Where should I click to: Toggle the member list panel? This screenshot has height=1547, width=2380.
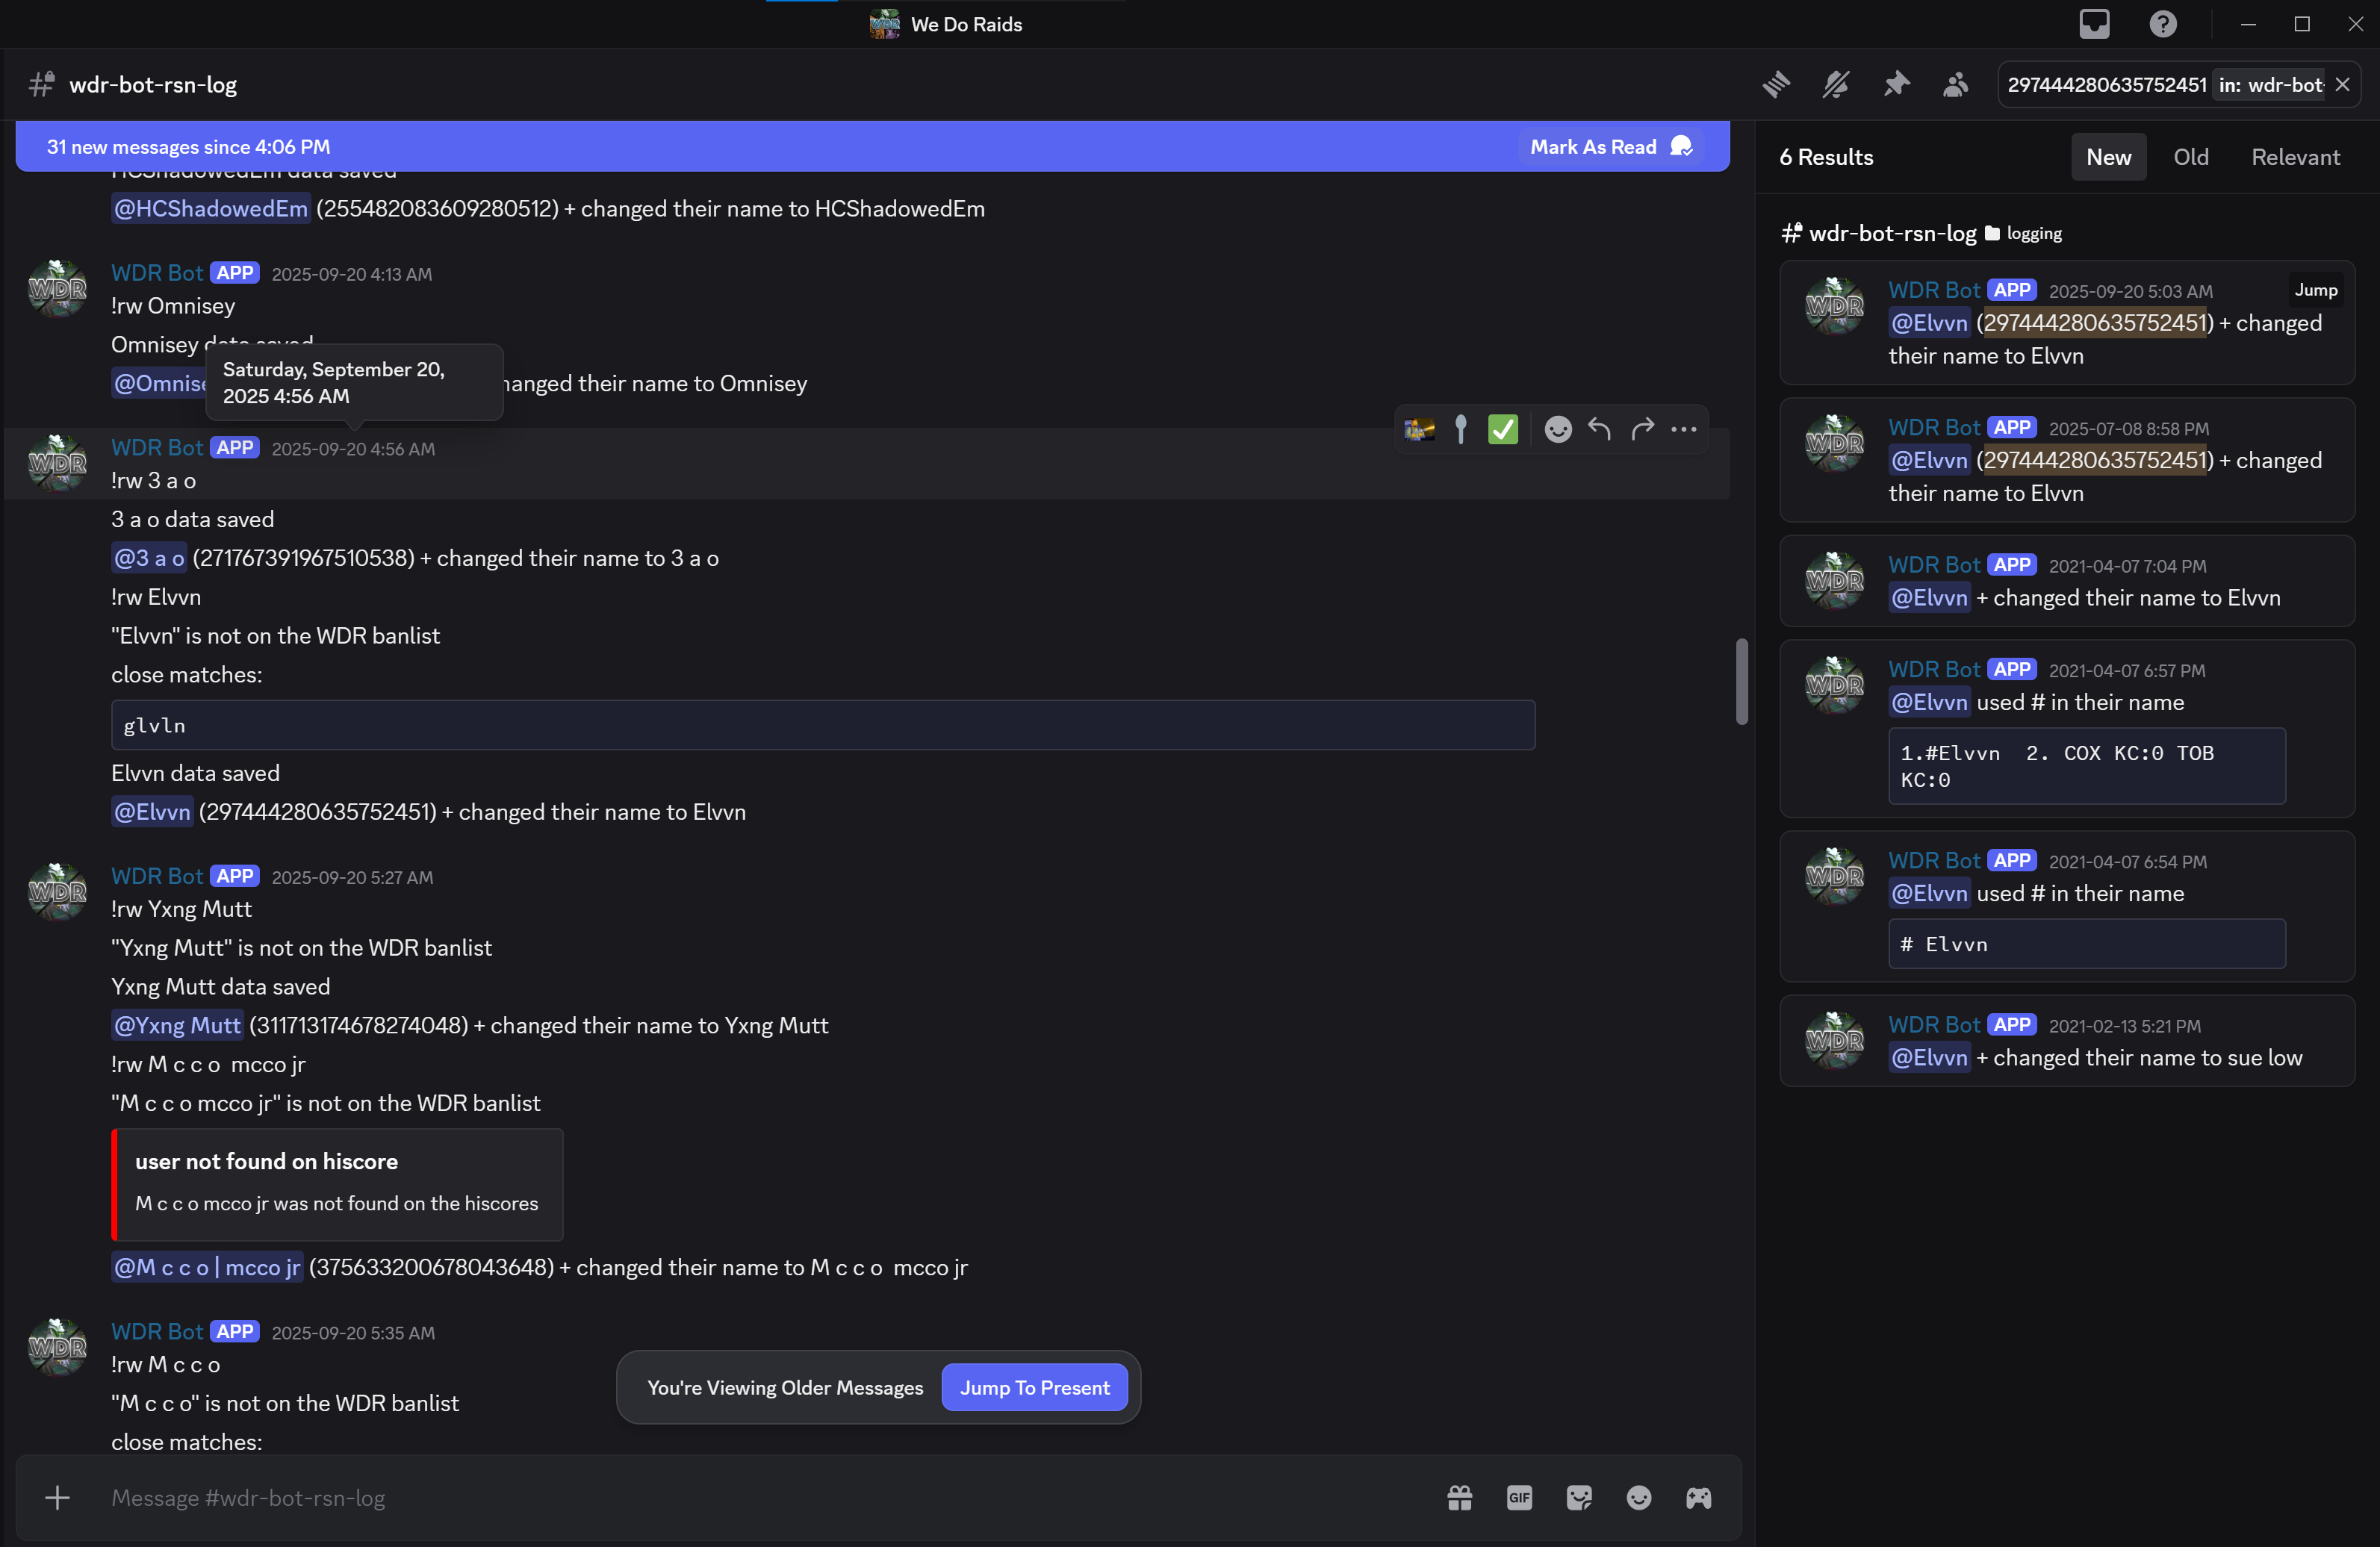(1956, 85)
